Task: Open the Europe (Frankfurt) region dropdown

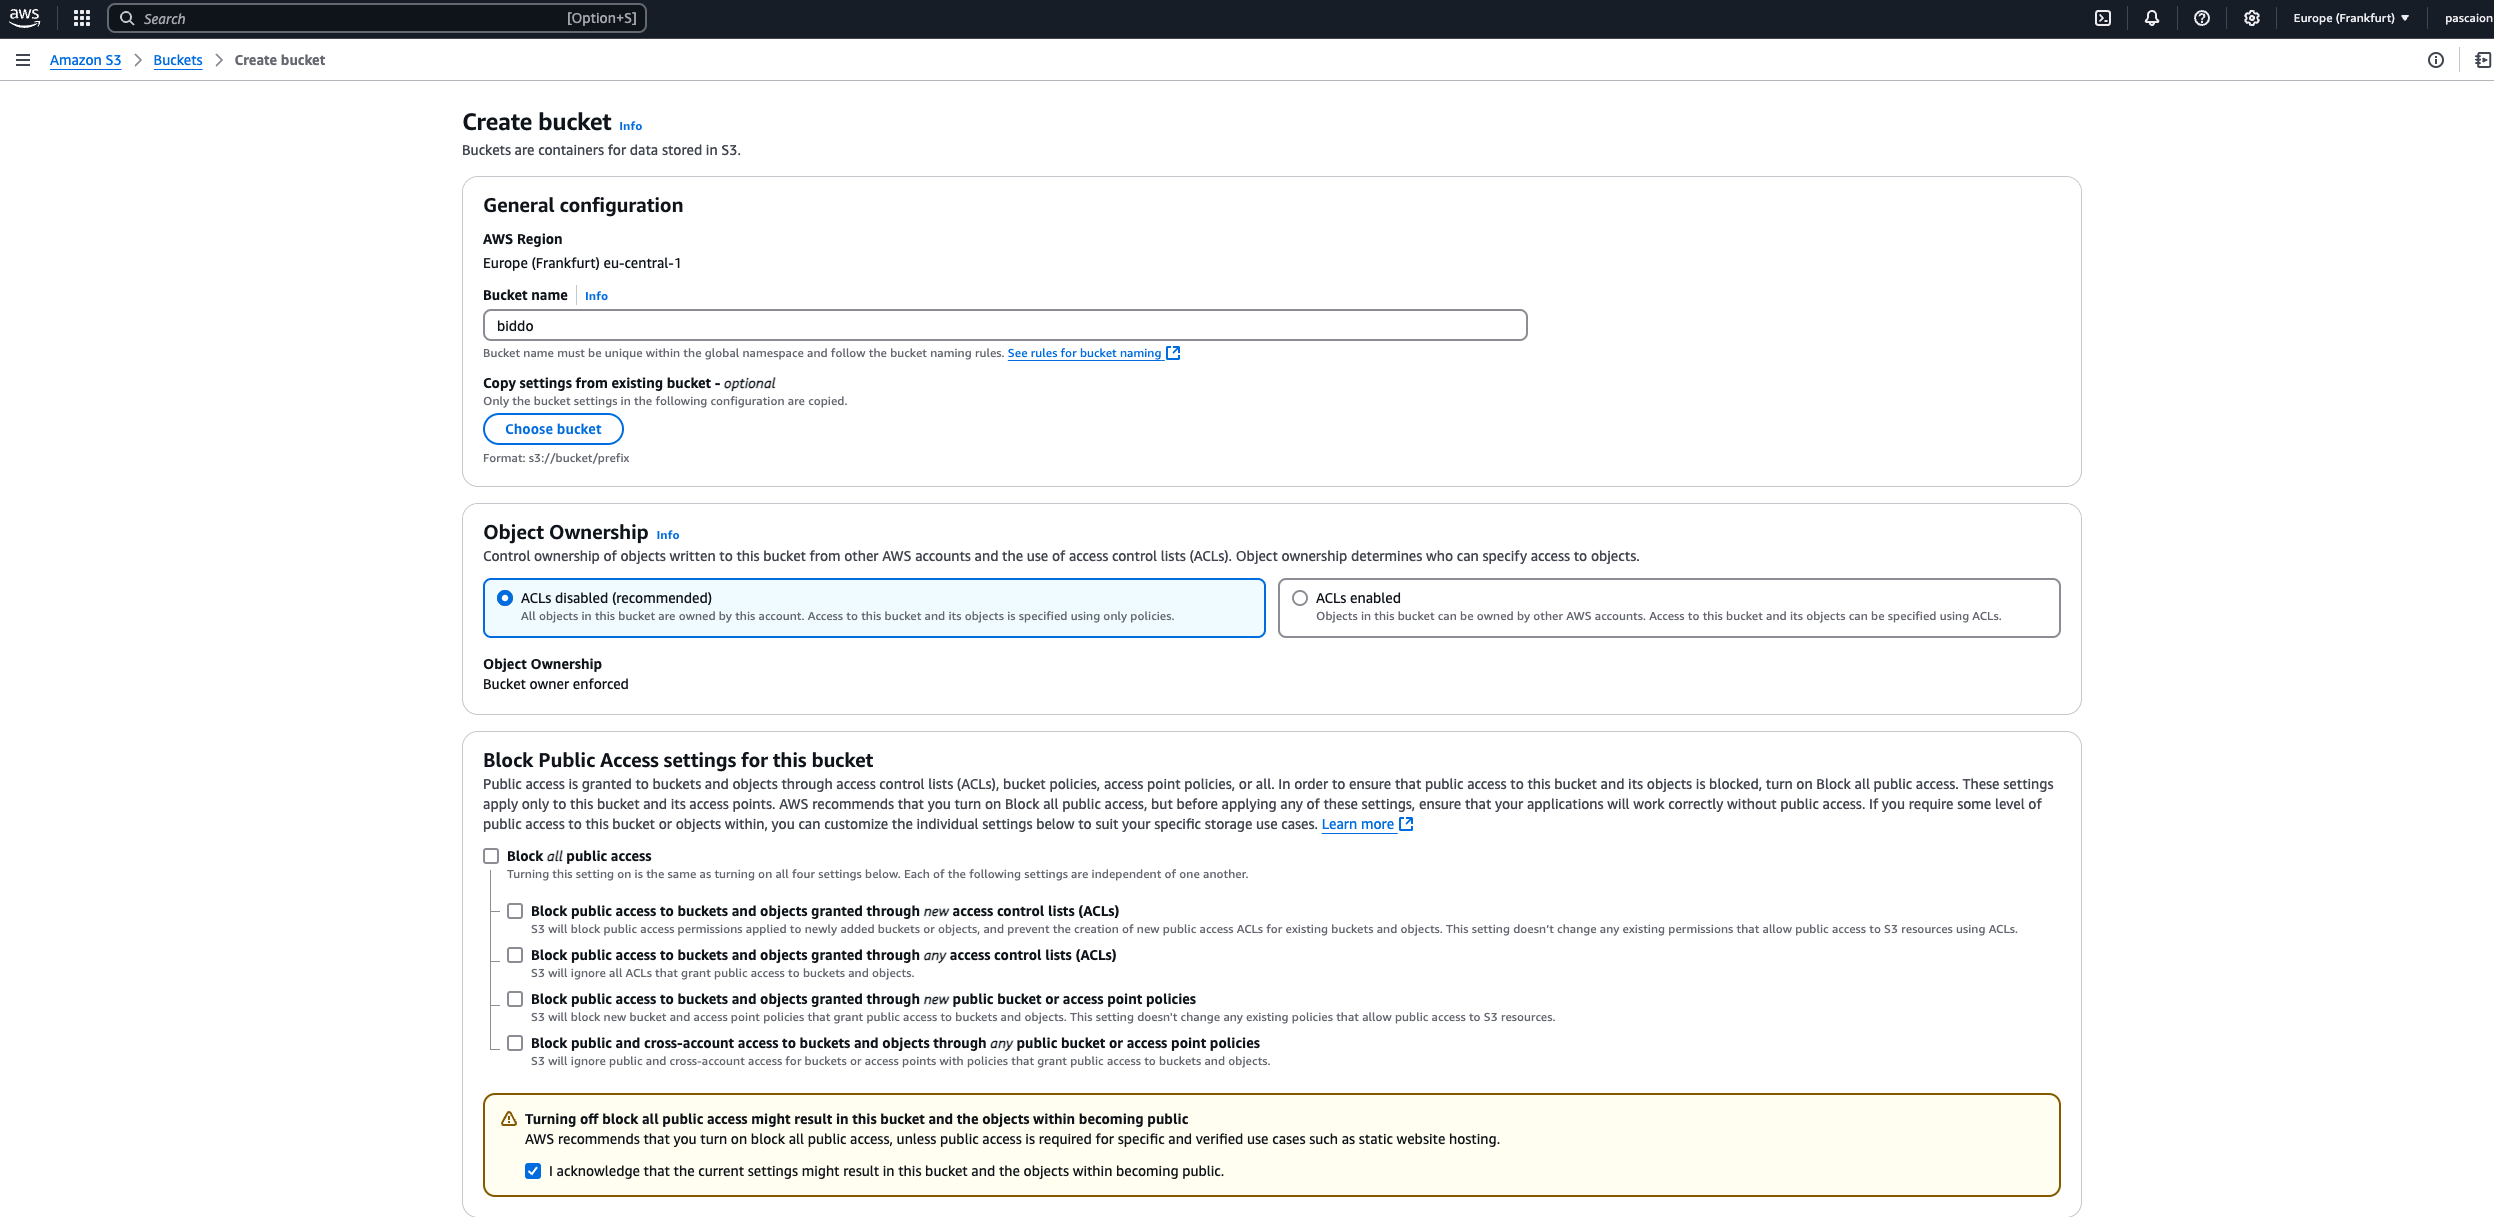Action: click(2350, 18)
